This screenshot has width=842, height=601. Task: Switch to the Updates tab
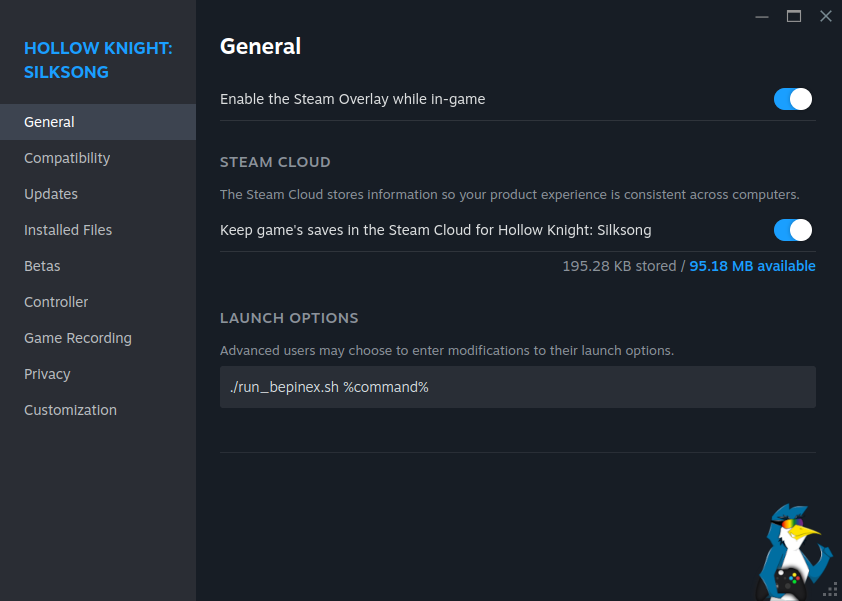click(51, 194)
